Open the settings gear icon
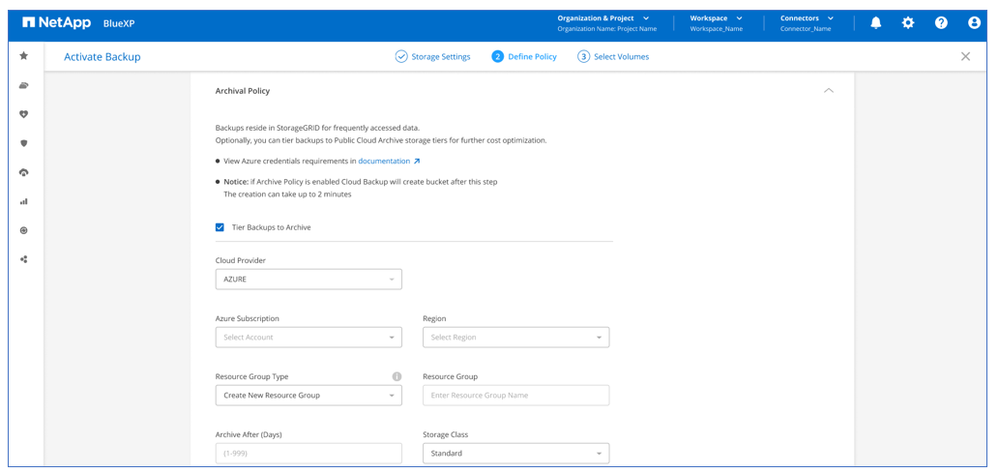This screenshot has width=999, height=475. 908,23
